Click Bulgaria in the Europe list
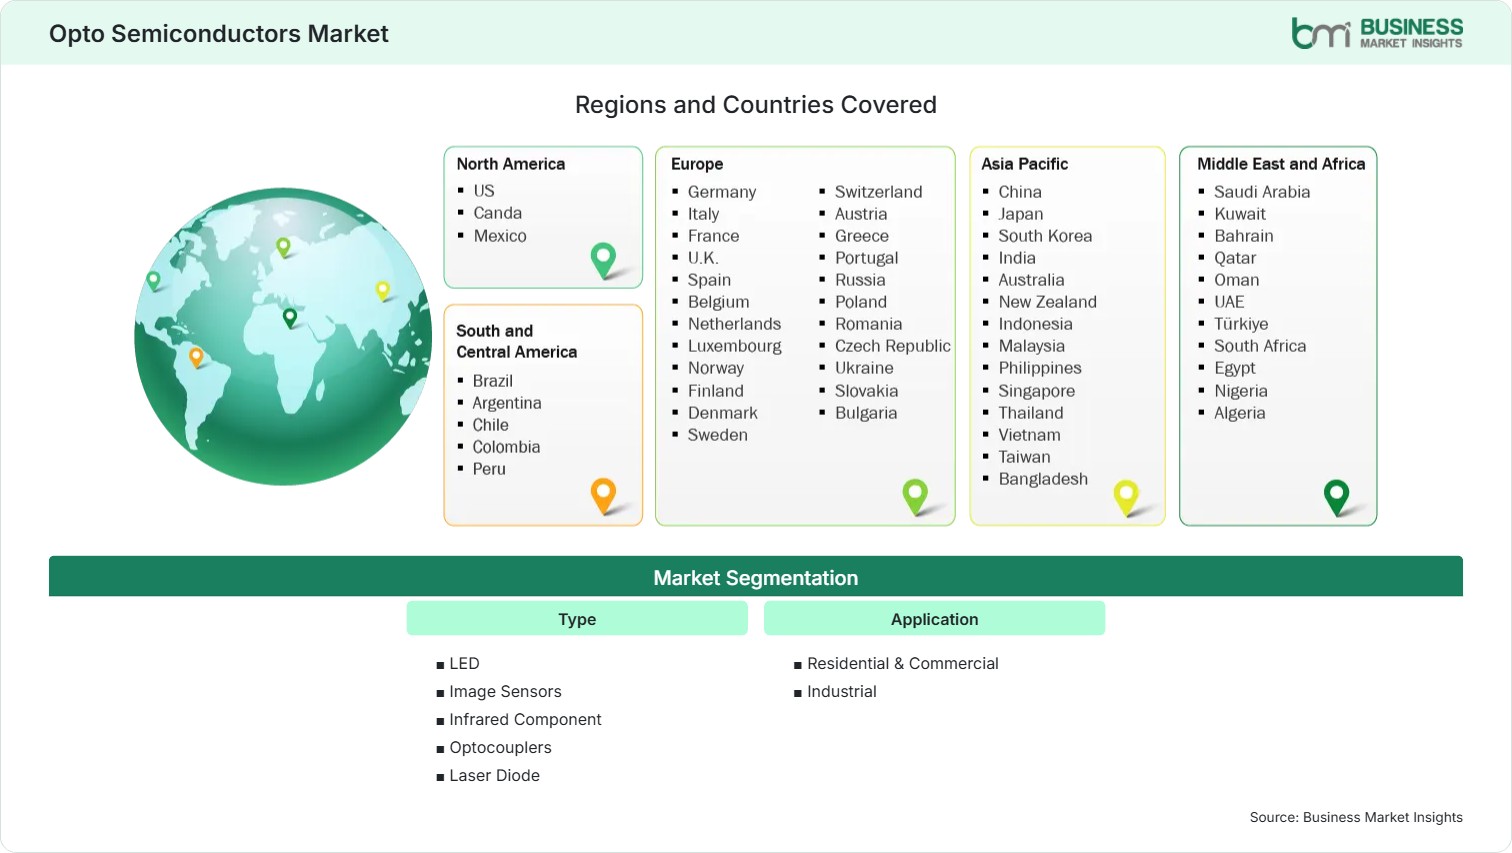This screenshot has height=853, width=1512. click(866, 413)
